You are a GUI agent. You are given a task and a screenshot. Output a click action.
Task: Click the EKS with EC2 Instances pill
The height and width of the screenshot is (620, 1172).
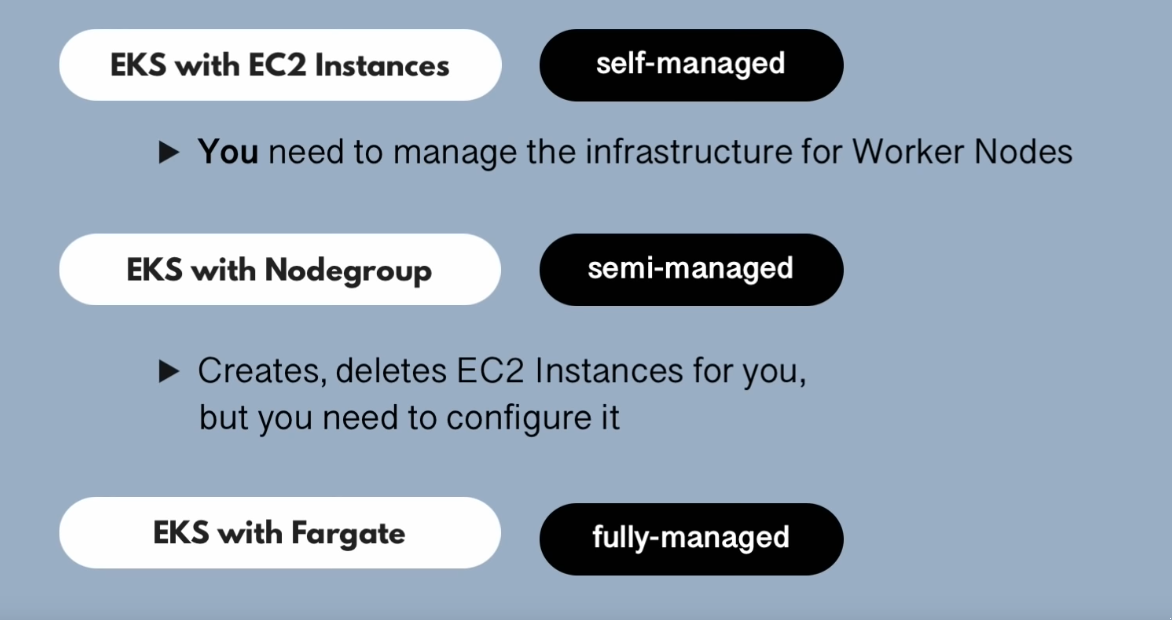point(280,66)
